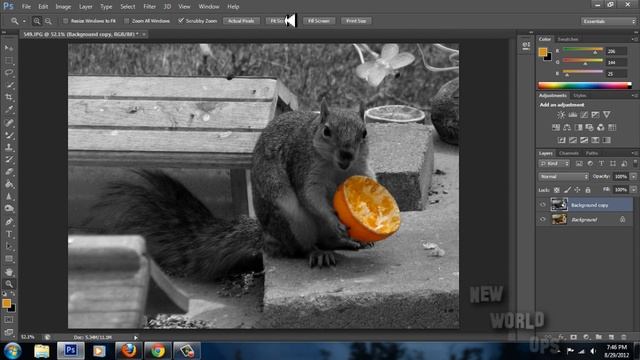Viewport: 640px width, 360px height.
Task: Add a Black & White adjustment
Action: [x=578, y=127]
